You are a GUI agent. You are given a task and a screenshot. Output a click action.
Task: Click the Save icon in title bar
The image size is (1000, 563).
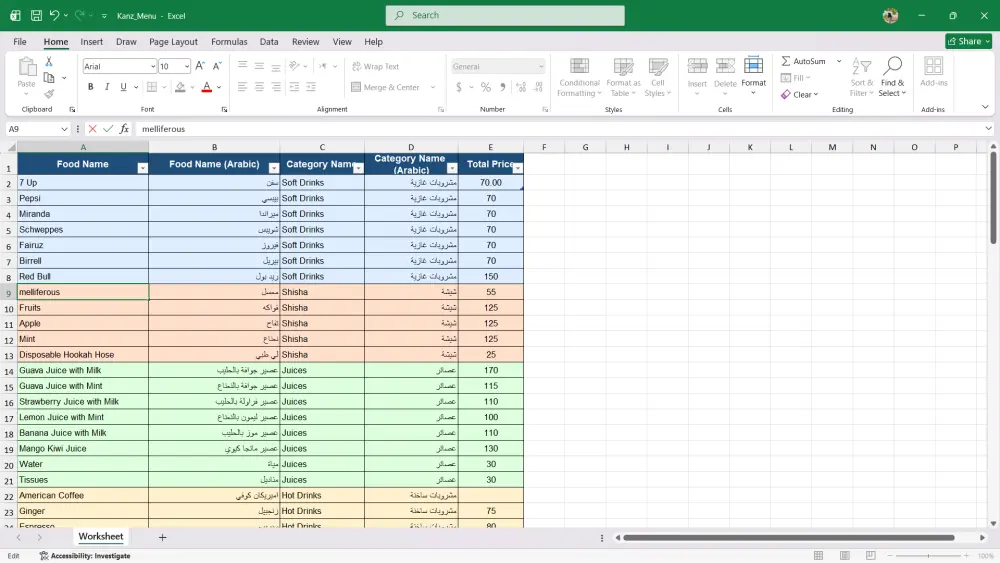[36, 15]
